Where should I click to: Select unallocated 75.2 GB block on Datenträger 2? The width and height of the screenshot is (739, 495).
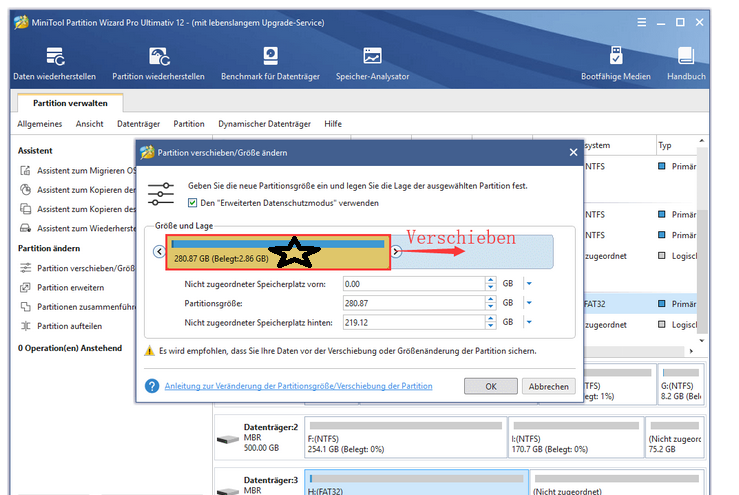click(675, 437)
